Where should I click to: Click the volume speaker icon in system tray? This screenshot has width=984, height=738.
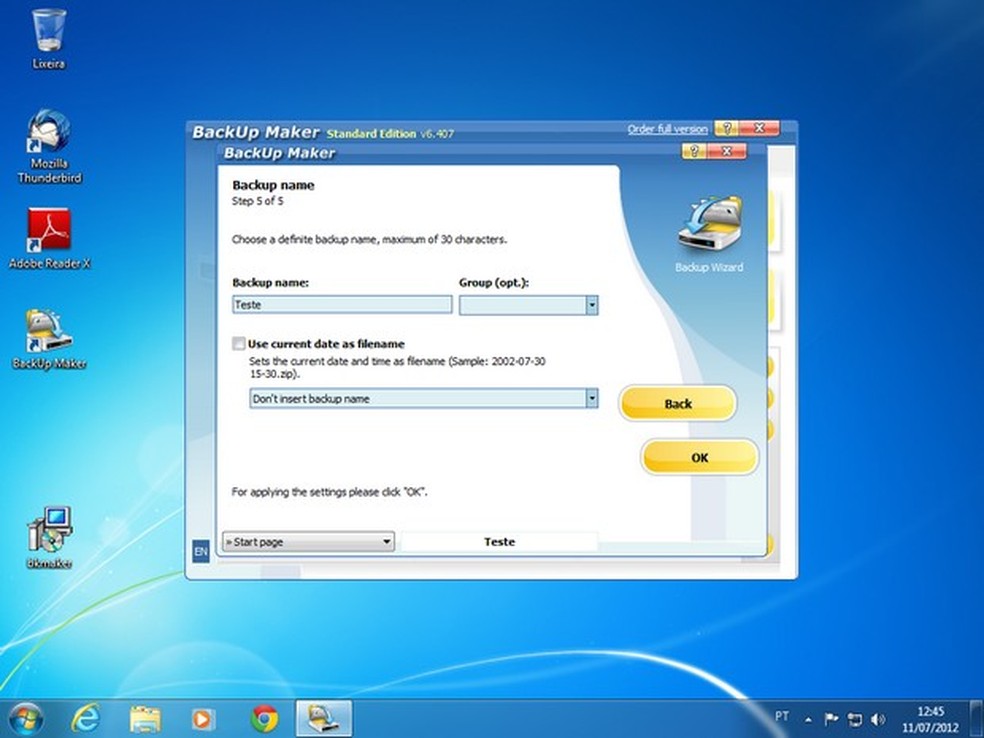pos(878,719)
